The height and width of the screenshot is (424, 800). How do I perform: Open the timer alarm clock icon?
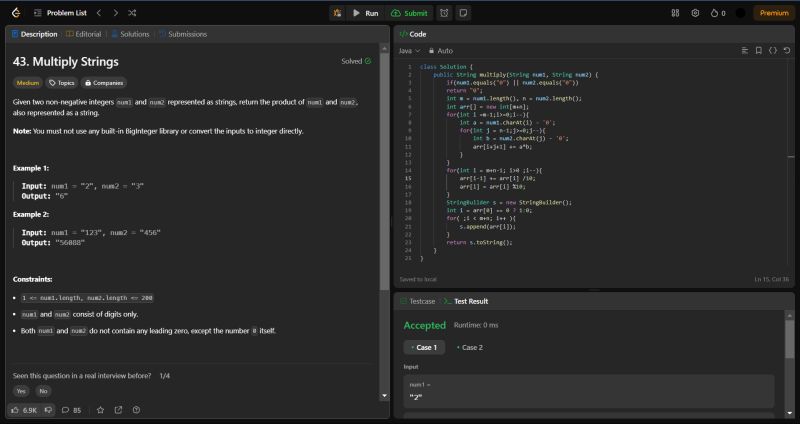(x=443, y=13)
